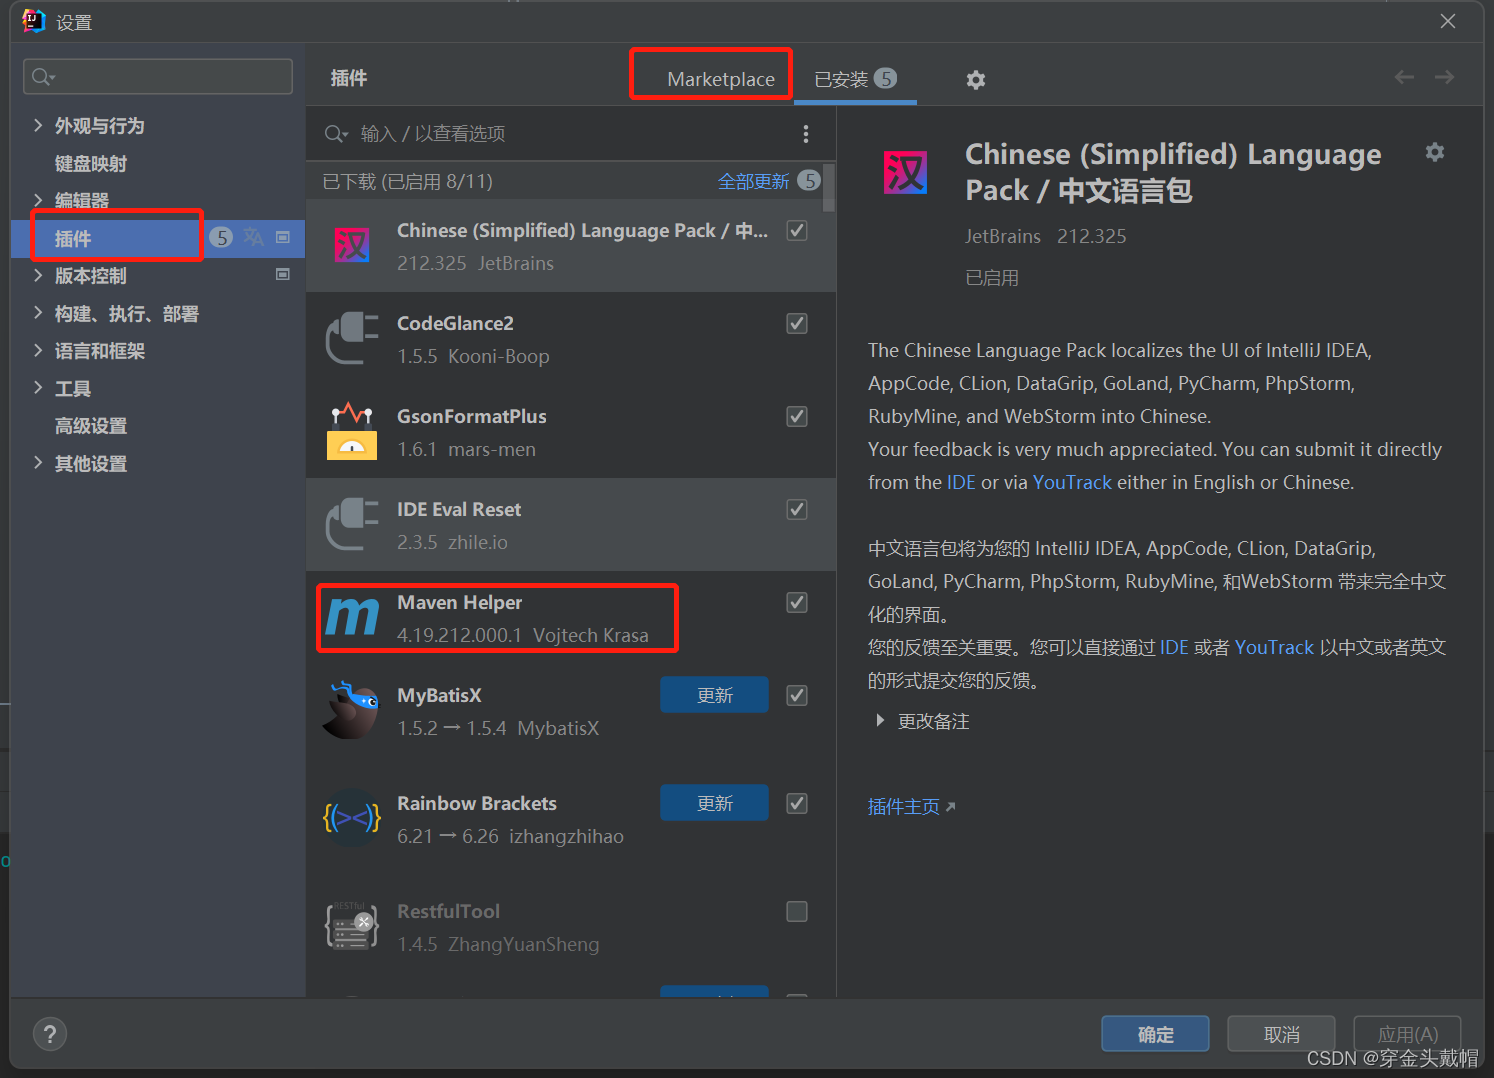Click the MyBatisX bird icon

click(x=351, y=710)
